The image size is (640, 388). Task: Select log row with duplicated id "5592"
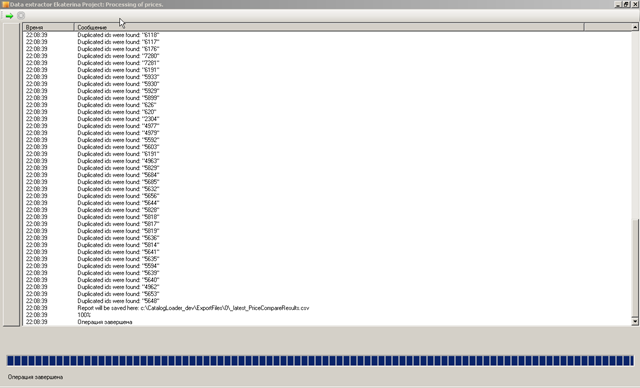tap(327, 140)
